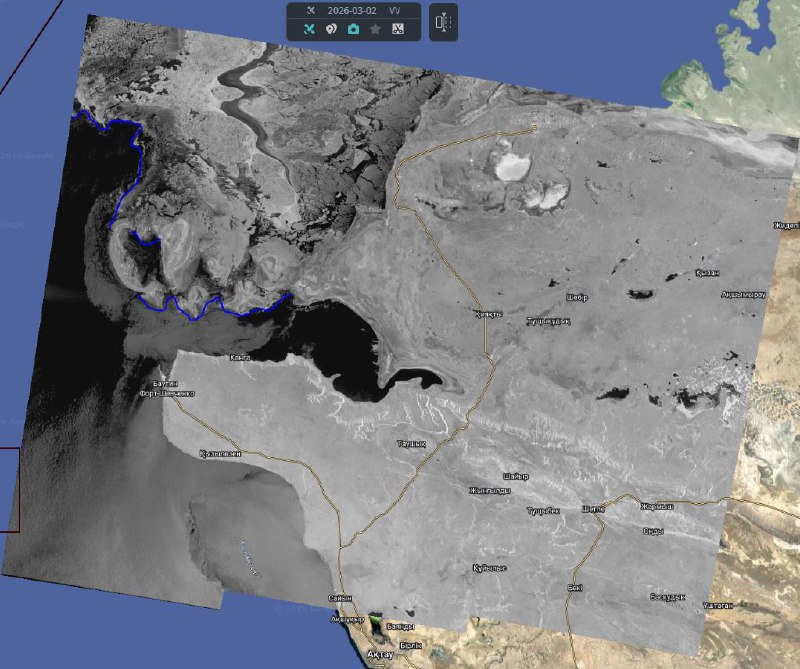Click the small satellite icon beside the date
Image resolution: width=800 pixels, height=669 pixels.
(311, 11)
